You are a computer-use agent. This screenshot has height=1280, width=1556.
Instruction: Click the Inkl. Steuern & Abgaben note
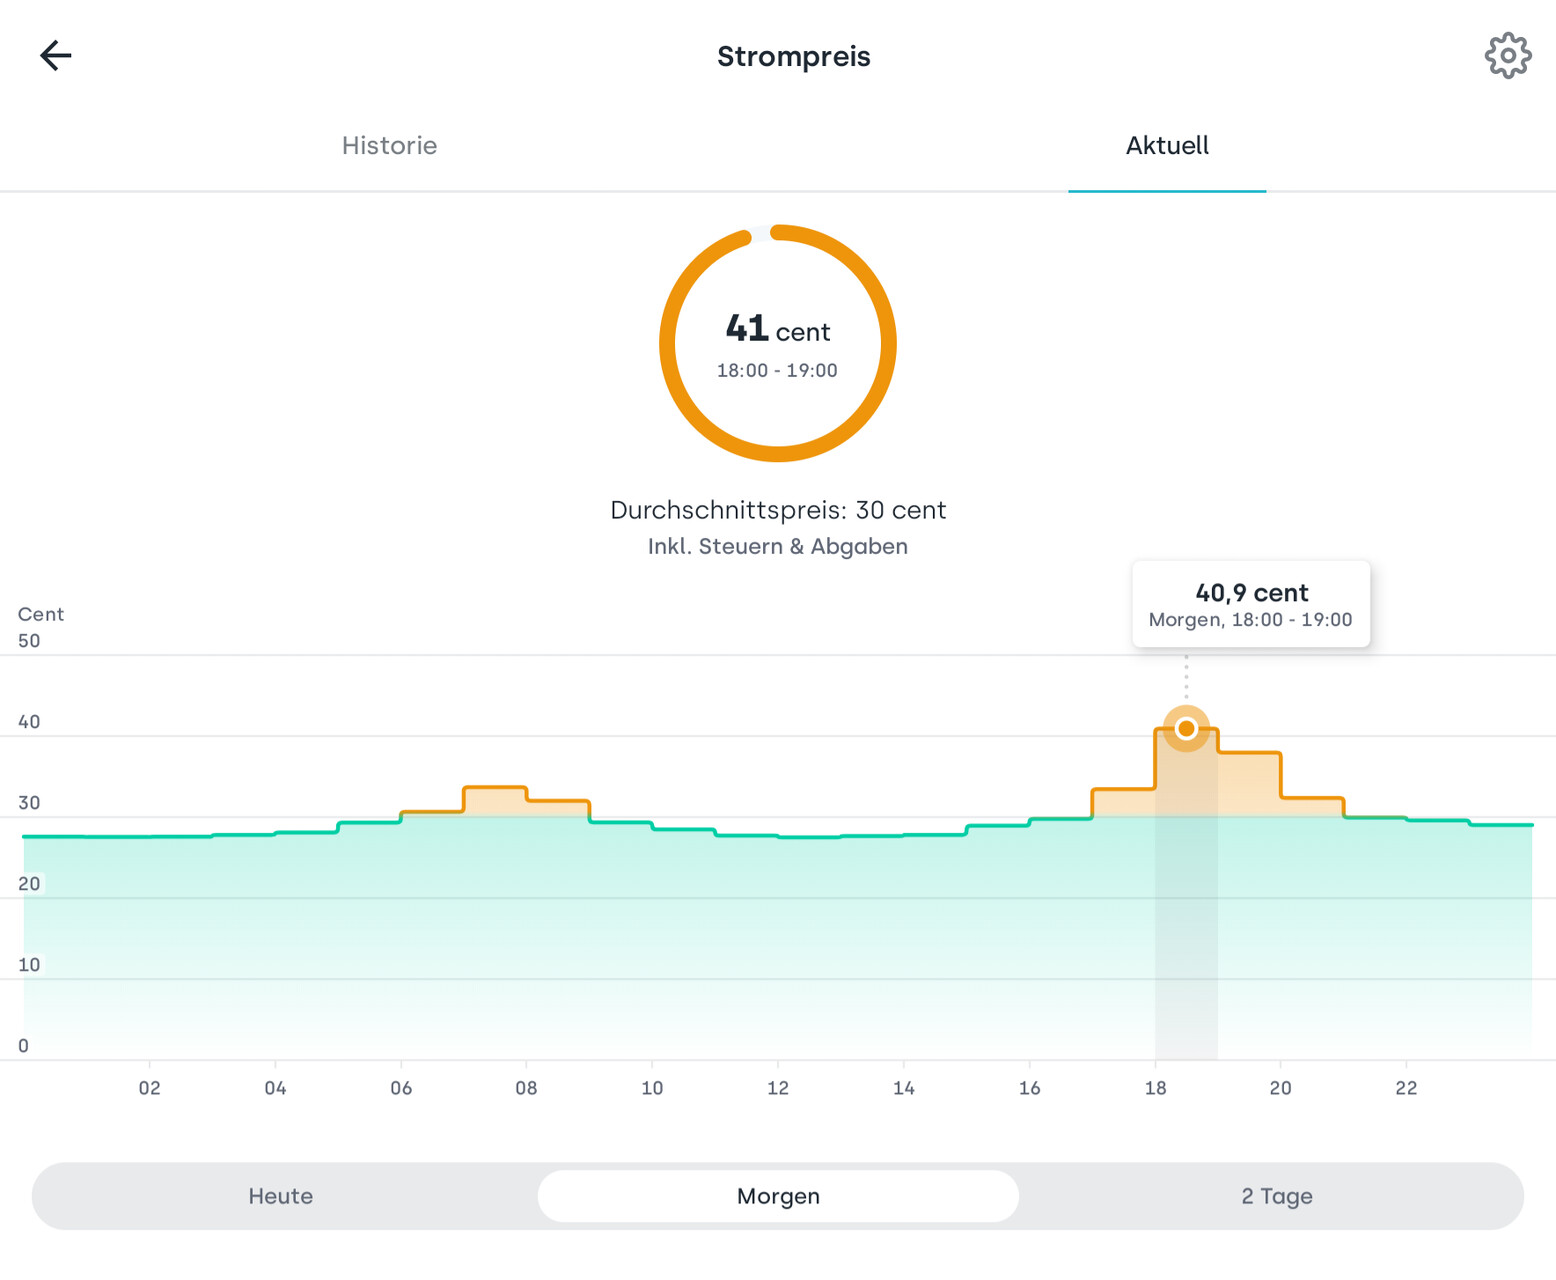[x=778, y=547]
